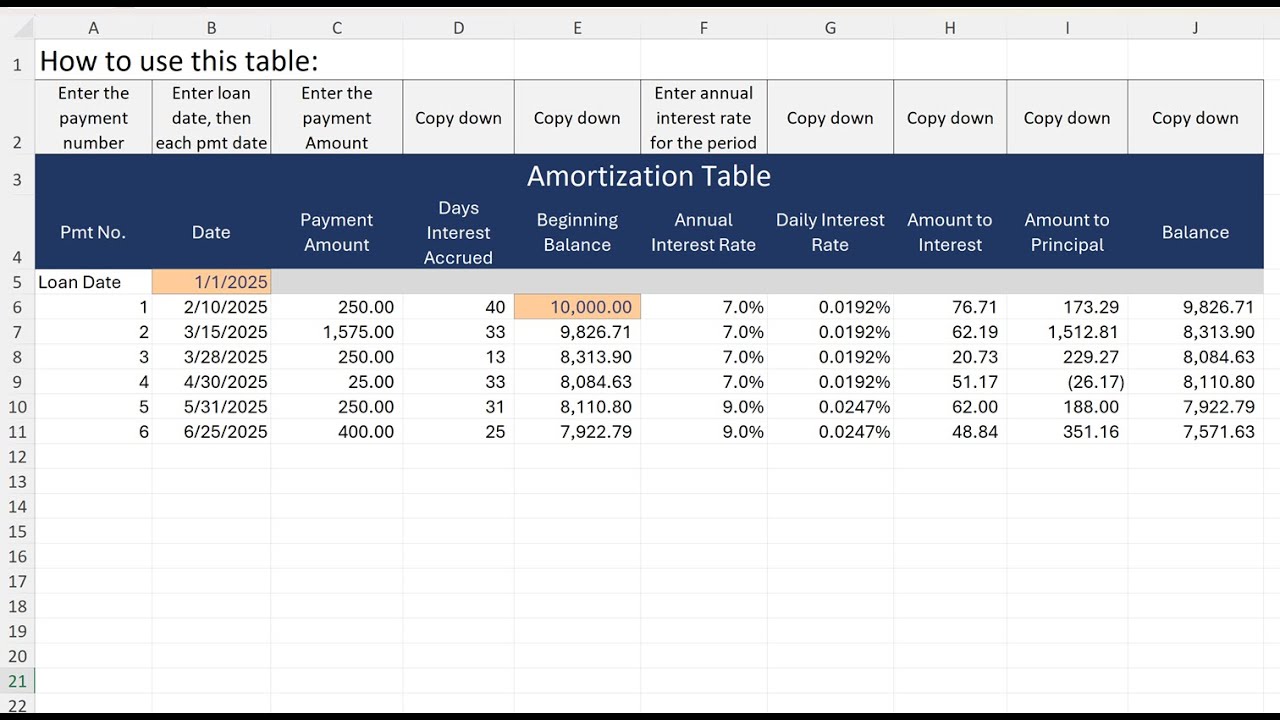The width and height of the screenshot is (1280, 720).
Task: Click the 'Days Interest Accrued' header cell
Action: 458,232
